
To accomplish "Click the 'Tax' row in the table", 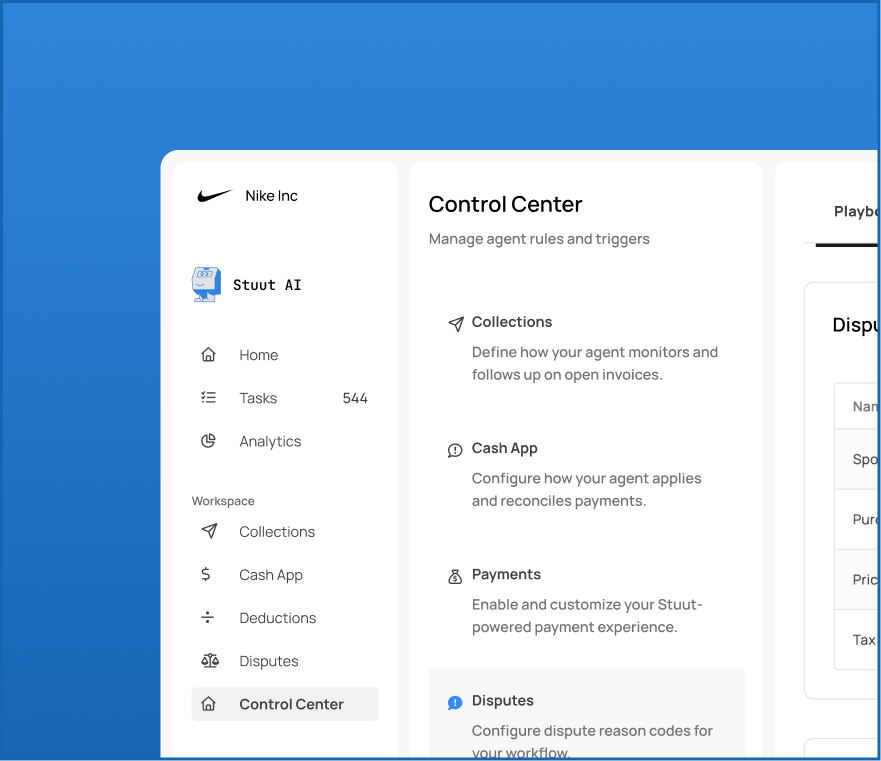I will [x=856, y=640].
